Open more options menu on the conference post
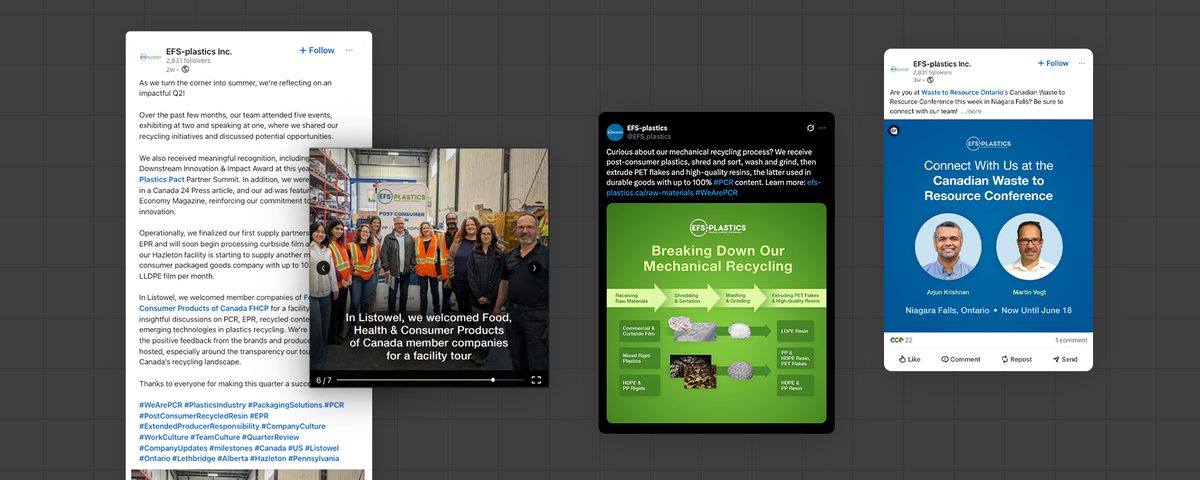The image size is (1200, 480). [1081, 63]
